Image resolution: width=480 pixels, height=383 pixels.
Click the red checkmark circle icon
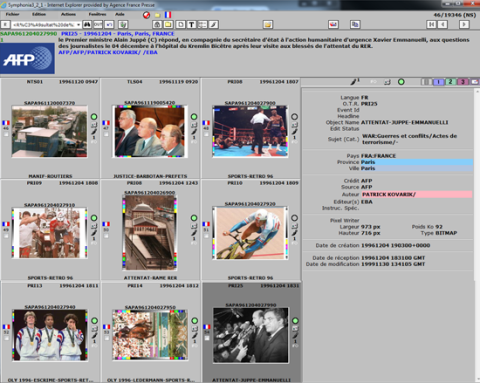point(146,15)
